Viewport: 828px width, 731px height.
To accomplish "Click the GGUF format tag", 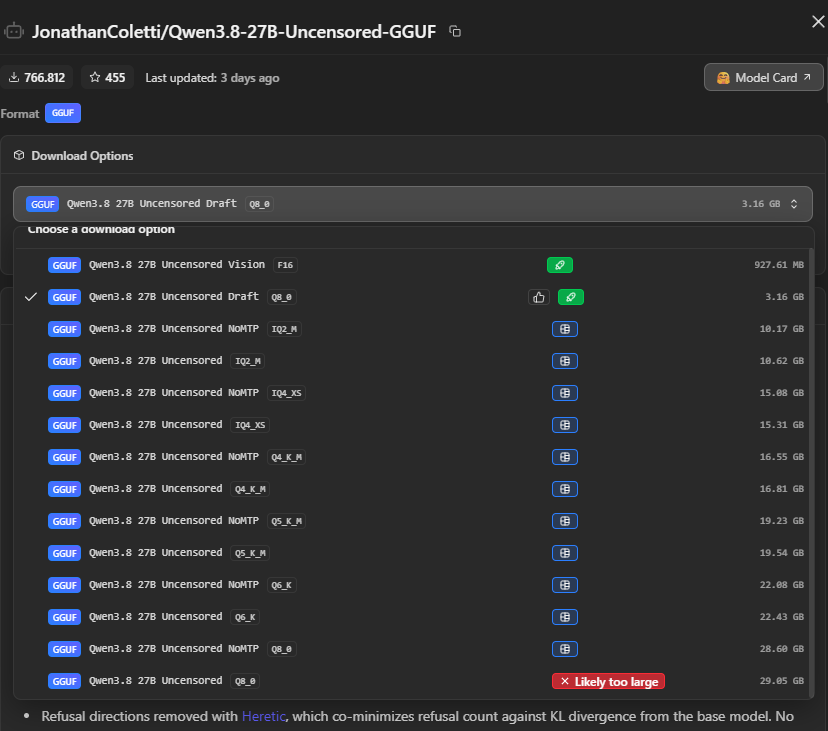I will pyautogui.click(x=63, y=113).
